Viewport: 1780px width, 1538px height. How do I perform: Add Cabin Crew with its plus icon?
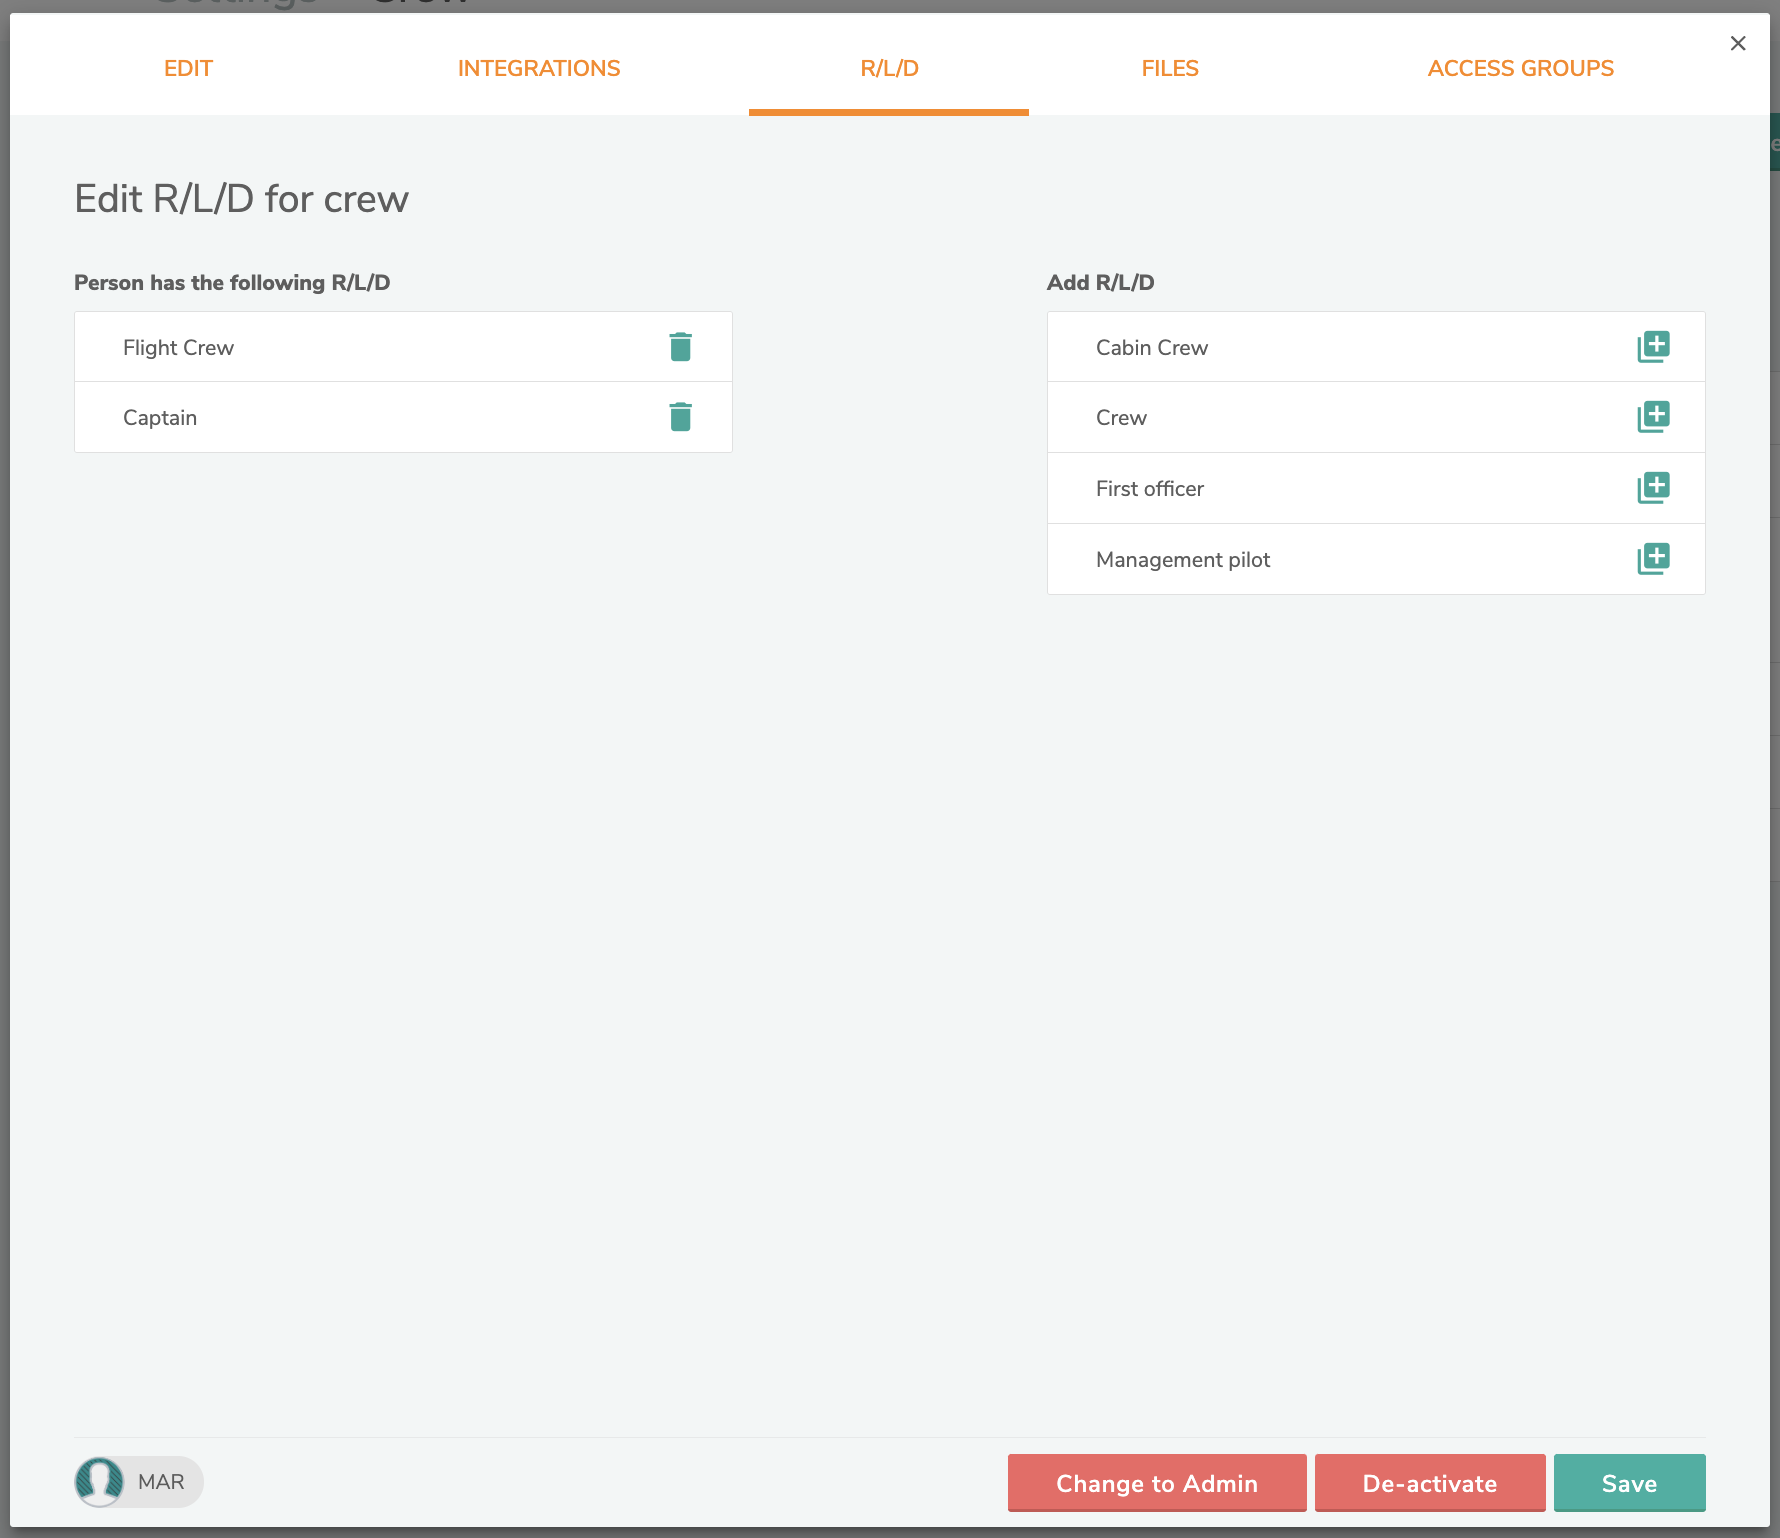coord(1653,347)
